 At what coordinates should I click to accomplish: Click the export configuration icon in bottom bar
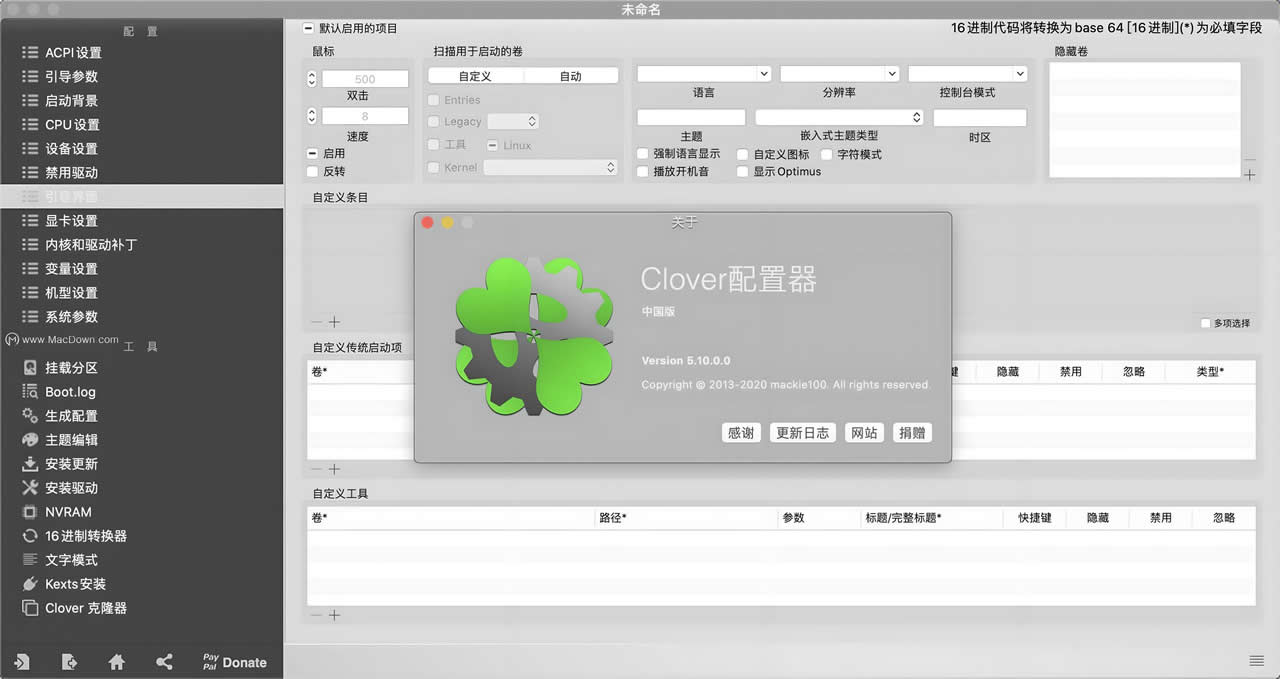[x=69, y=662]
